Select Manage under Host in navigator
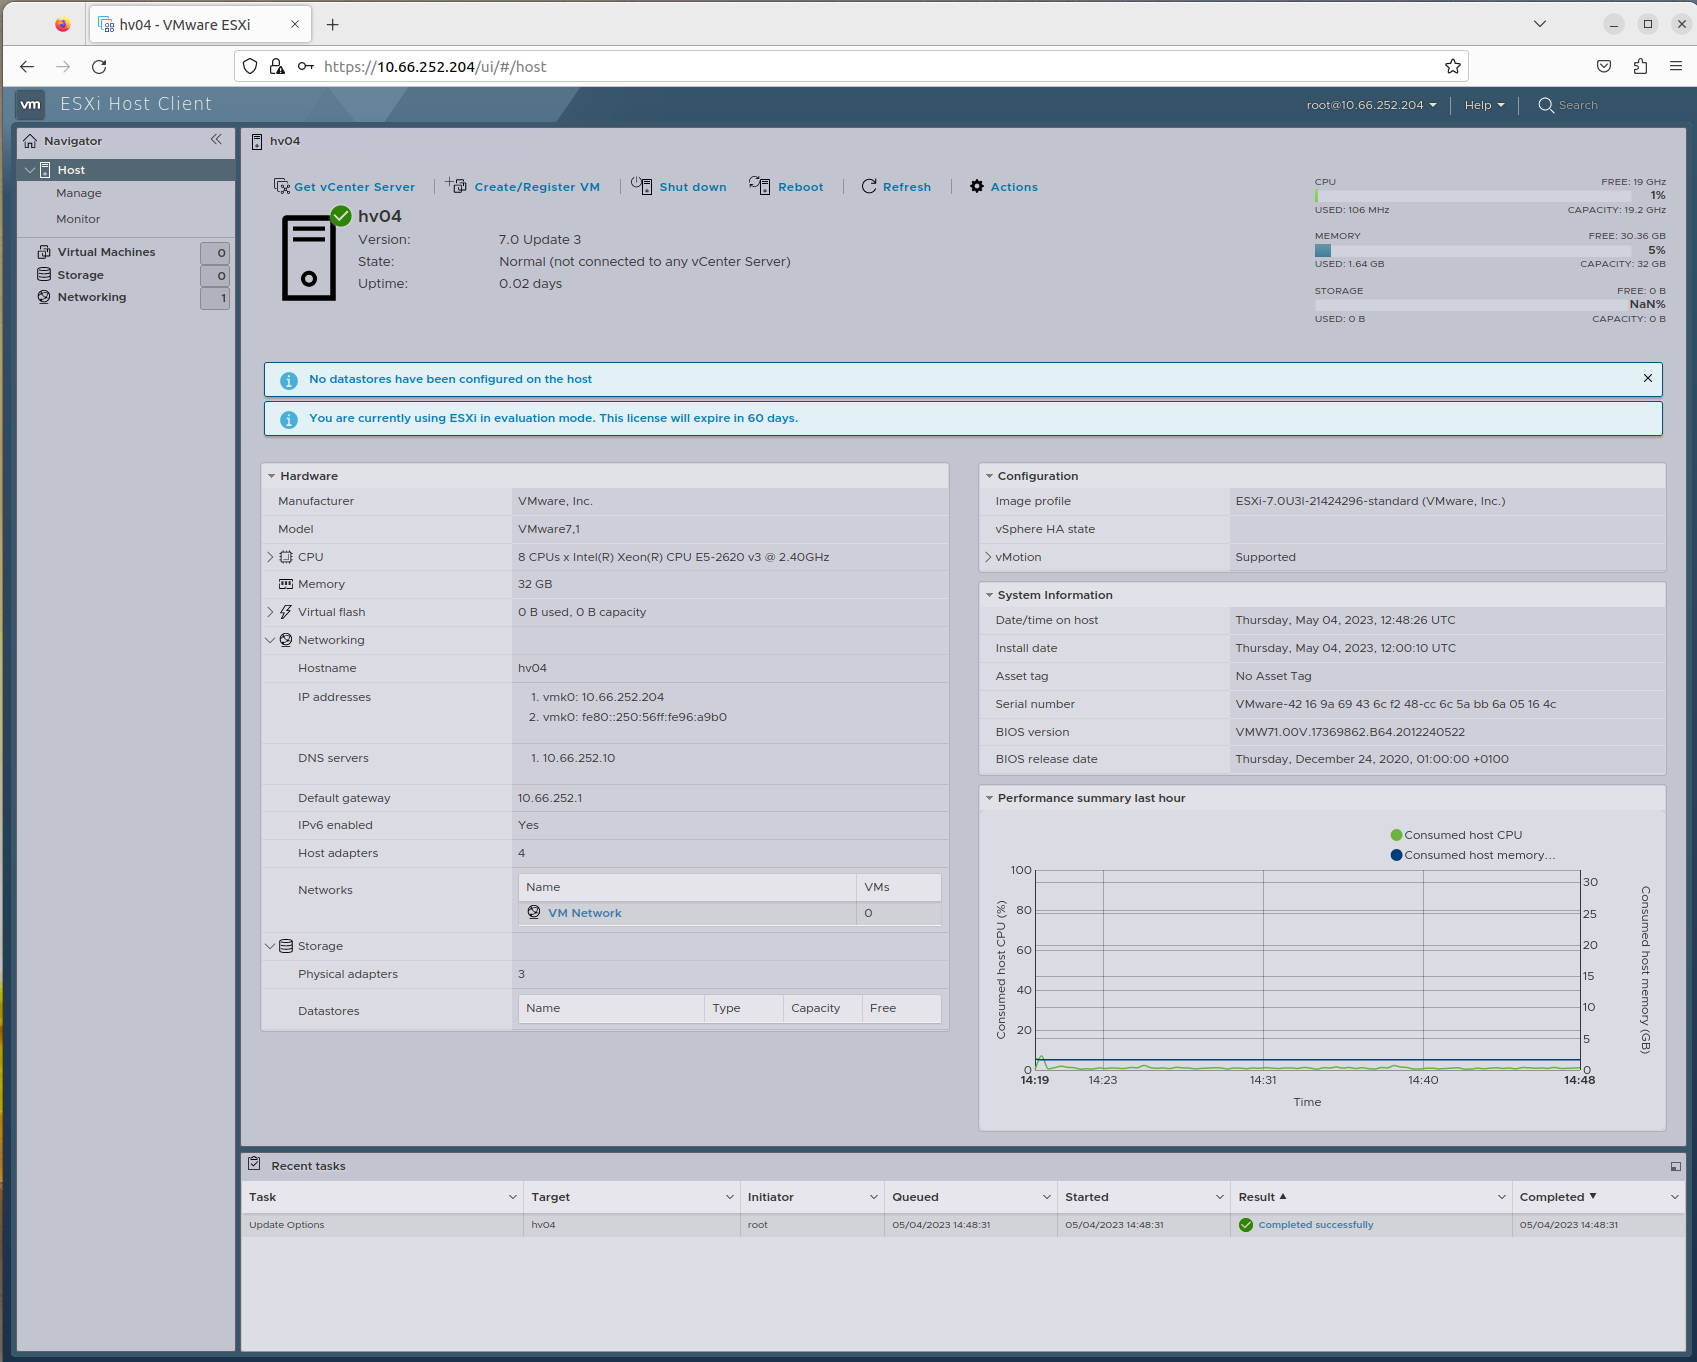This screenshot has width=1697, height=1362. pos(79,193)
